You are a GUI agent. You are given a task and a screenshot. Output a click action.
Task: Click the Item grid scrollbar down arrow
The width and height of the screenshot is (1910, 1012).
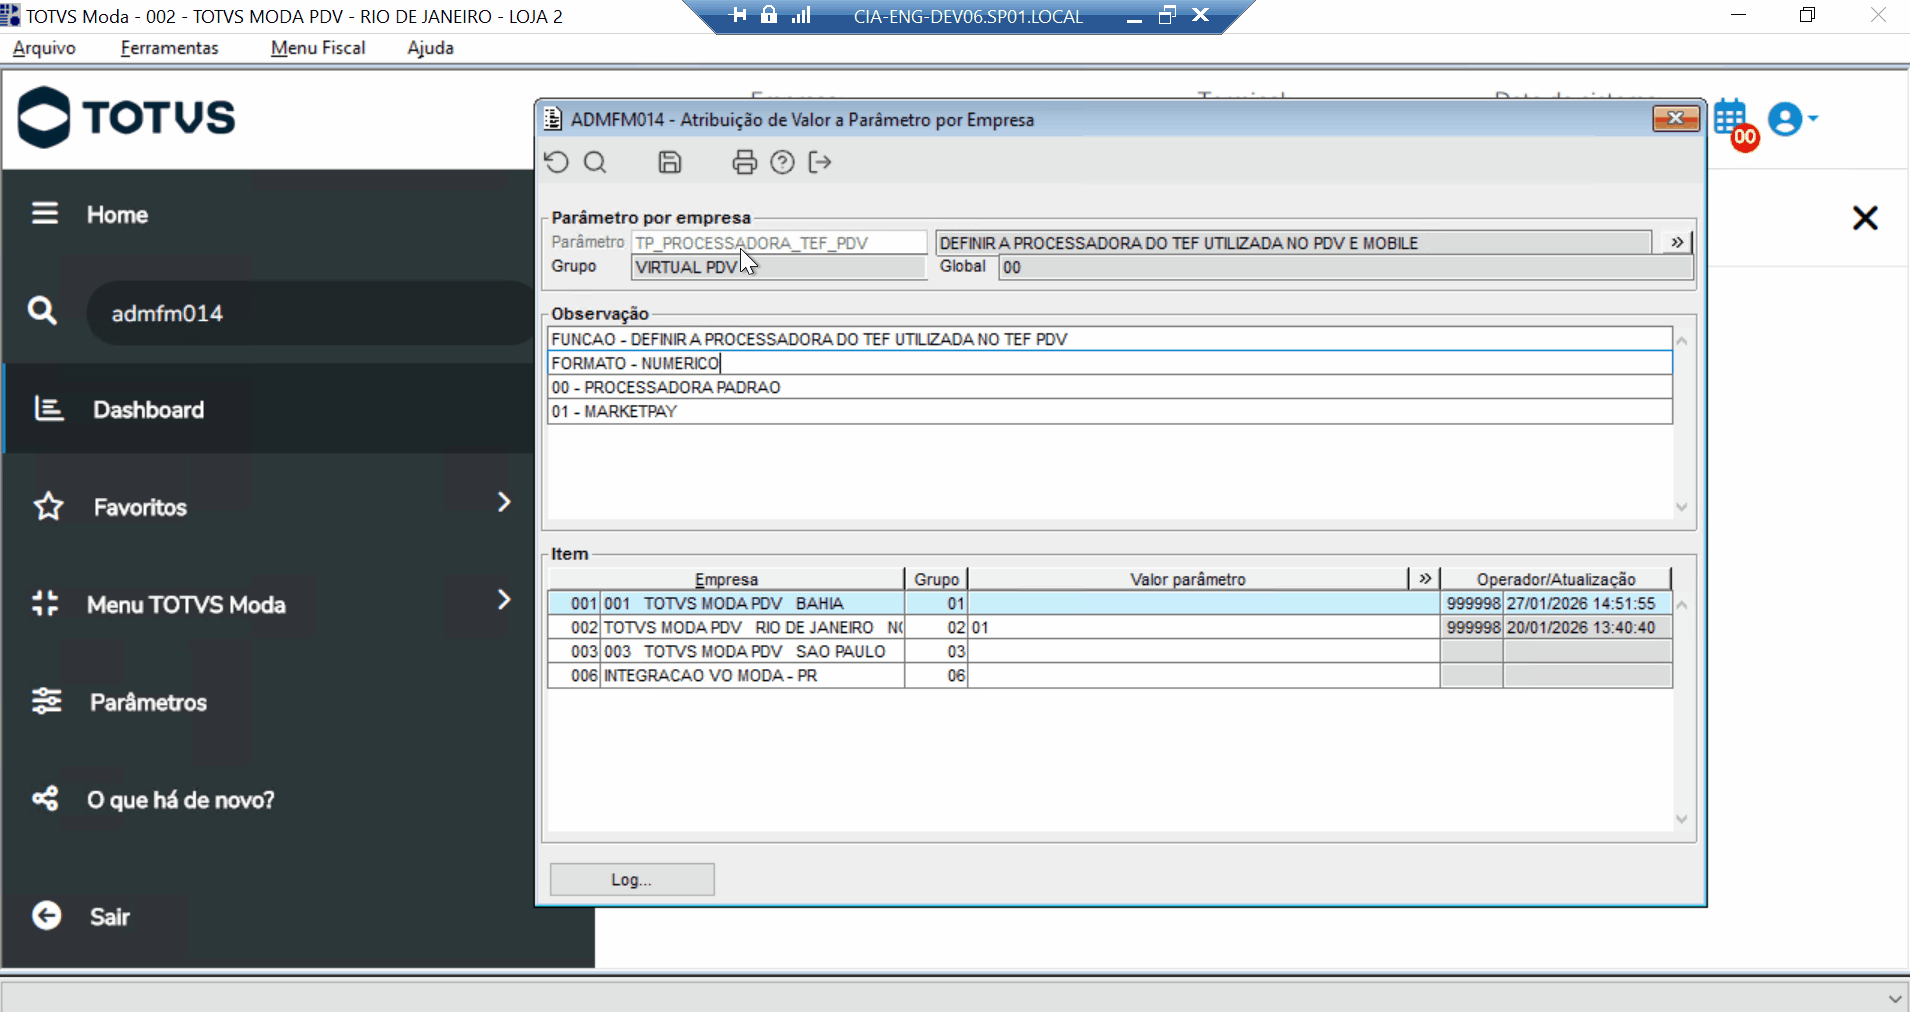pyautogui.click(x=1682, y=819)
